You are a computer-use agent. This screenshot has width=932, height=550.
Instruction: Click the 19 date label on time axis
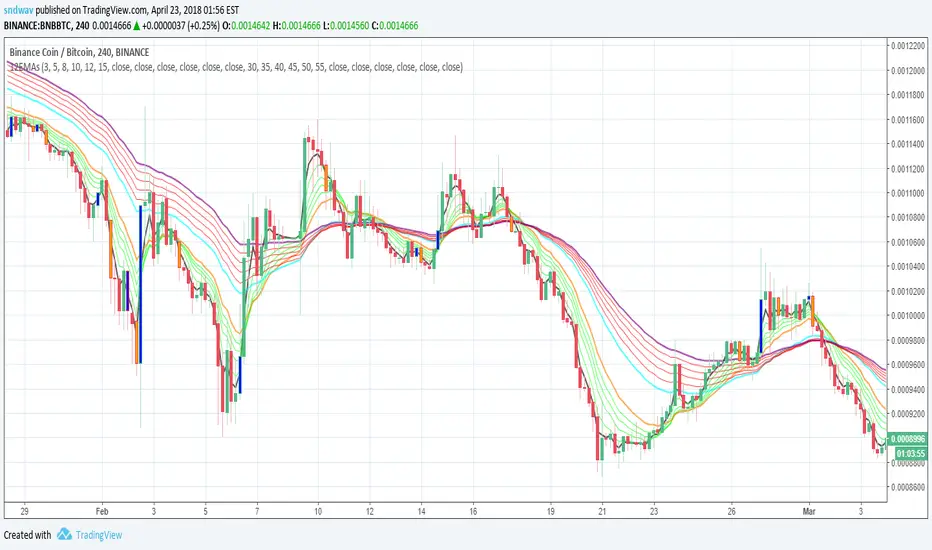pos(550,511)
